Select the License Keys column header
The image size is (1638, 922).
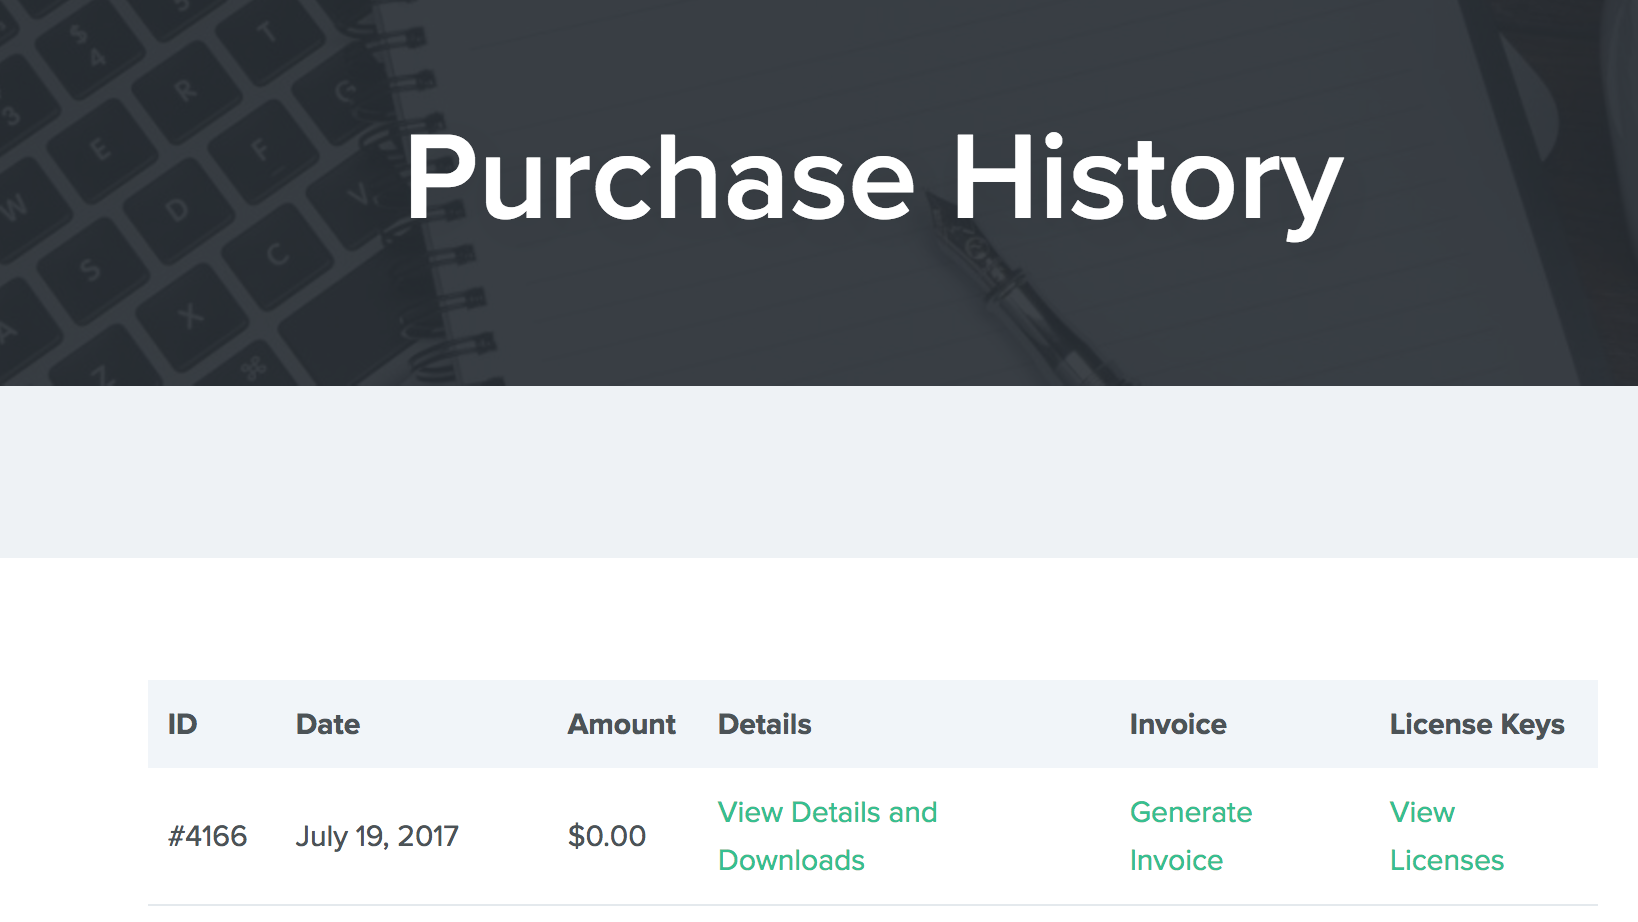coord(1477,724)
